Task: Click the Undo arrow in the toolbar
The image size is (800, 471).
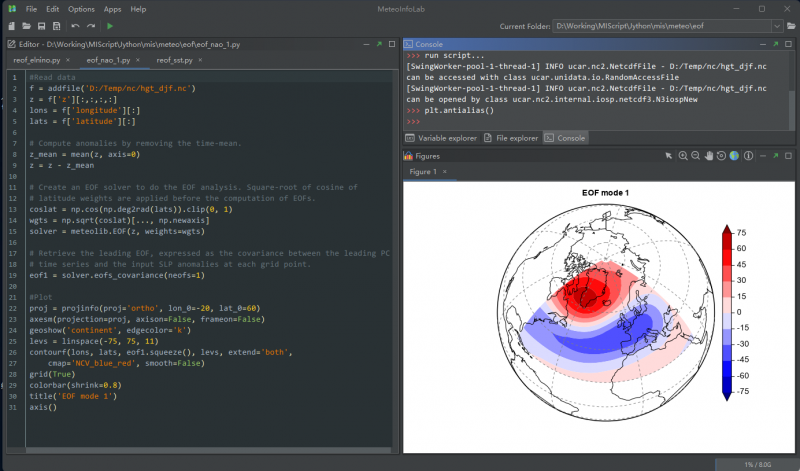Action: [75, 25]
